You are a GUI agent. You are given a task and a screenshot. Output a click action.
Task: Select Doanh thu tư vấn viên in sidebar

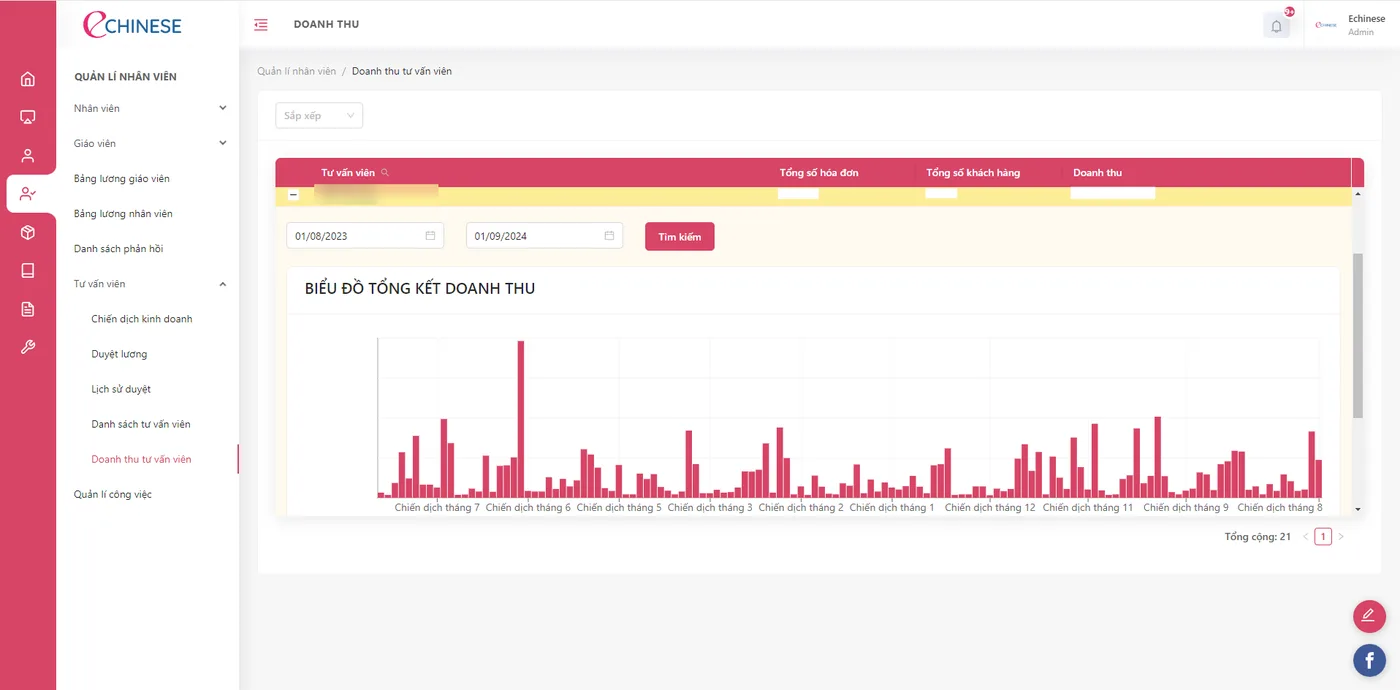(141, 459)
